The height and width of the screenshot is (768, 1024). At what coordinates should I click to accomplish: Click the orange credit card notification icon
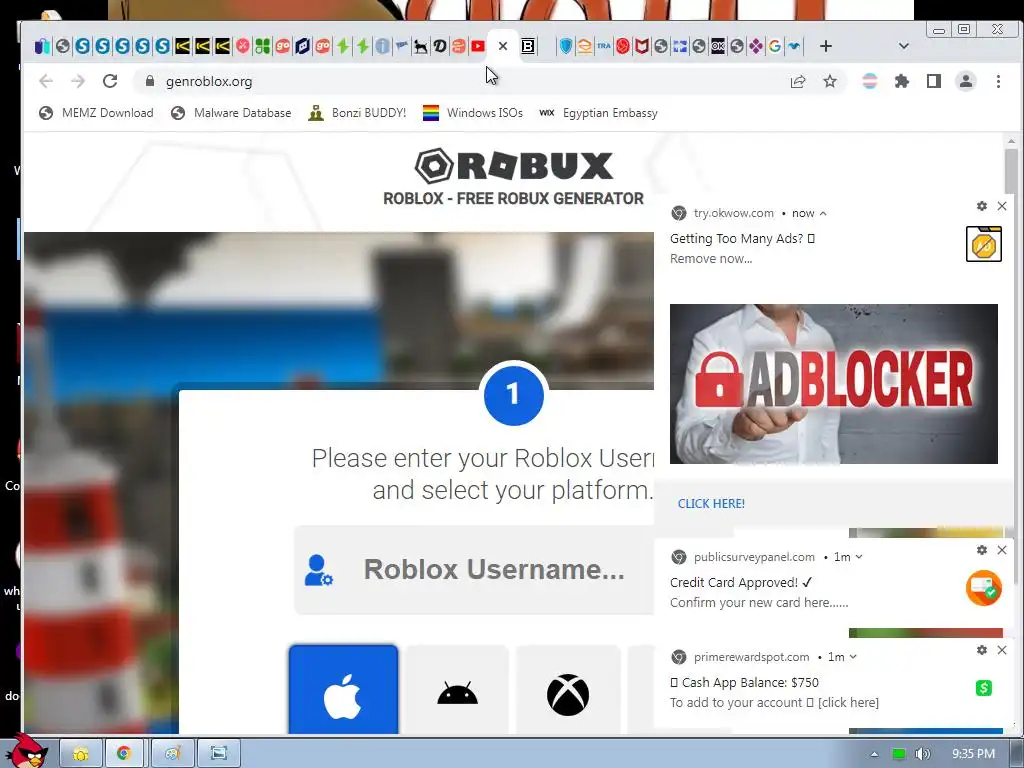984,588
